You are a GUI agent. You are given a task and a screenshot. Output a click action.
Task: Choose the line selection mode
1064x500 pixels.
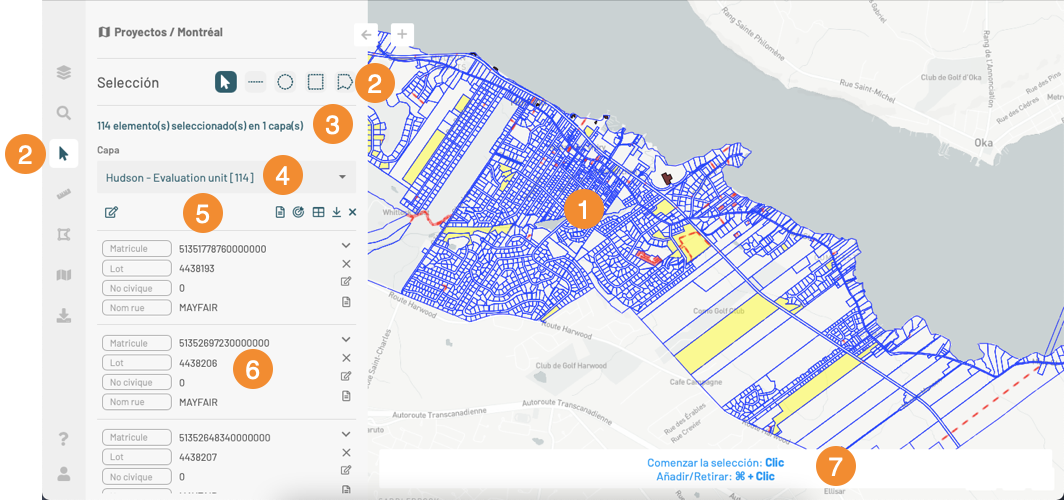[x=256, y=83]
